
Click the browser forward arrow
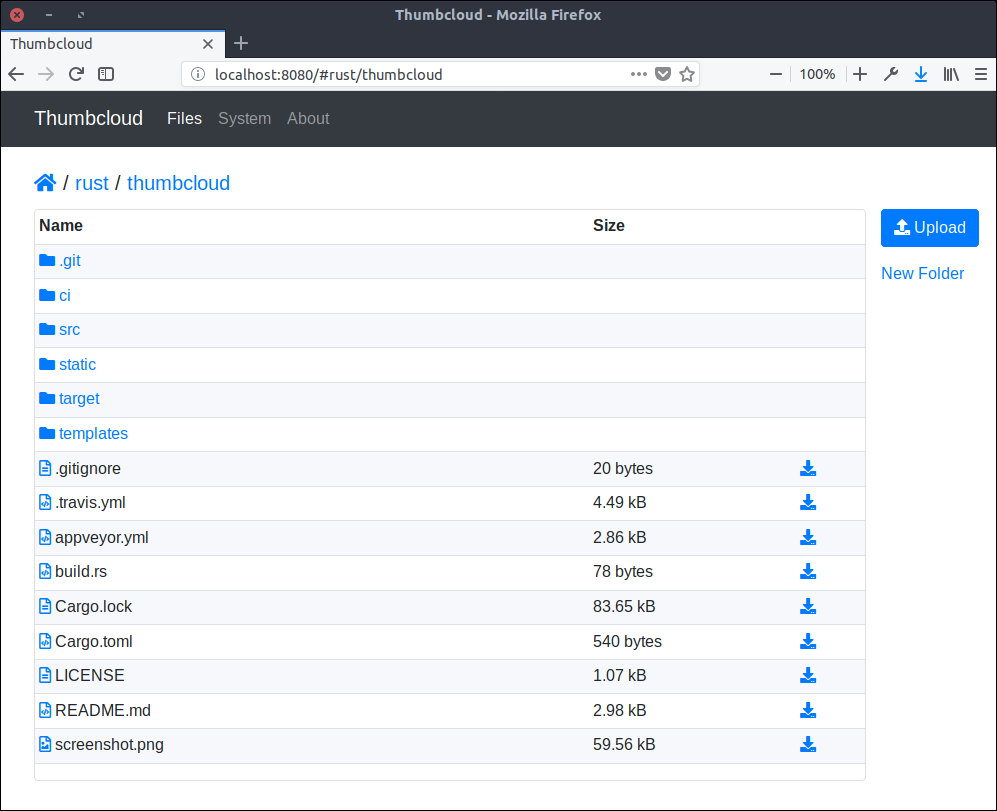pos(46,74)
